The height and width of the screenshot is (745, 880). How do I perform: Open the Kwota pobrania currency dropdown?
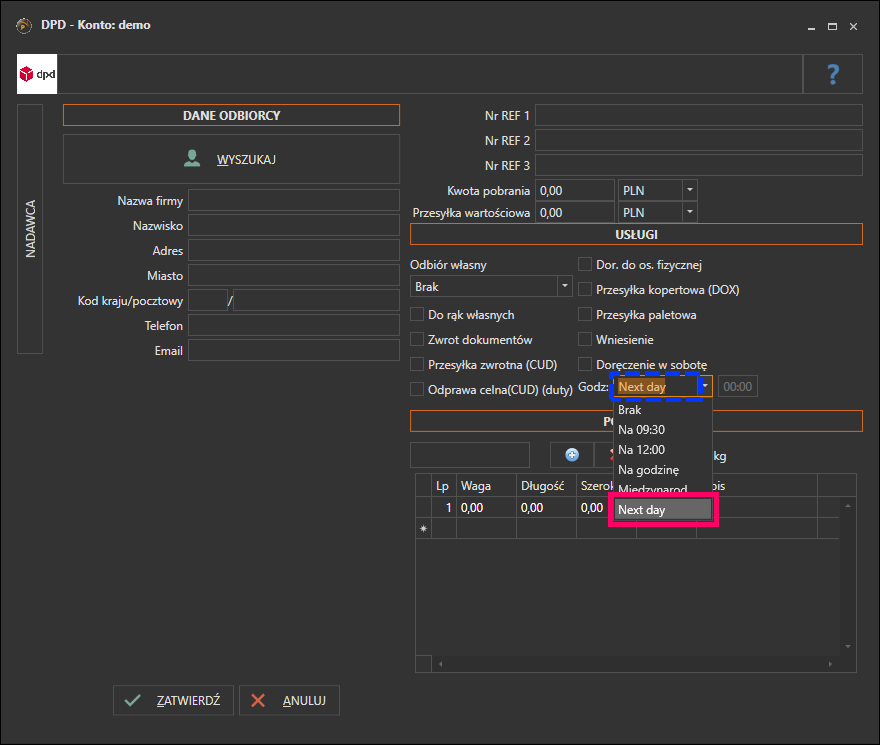click(690, 190)
